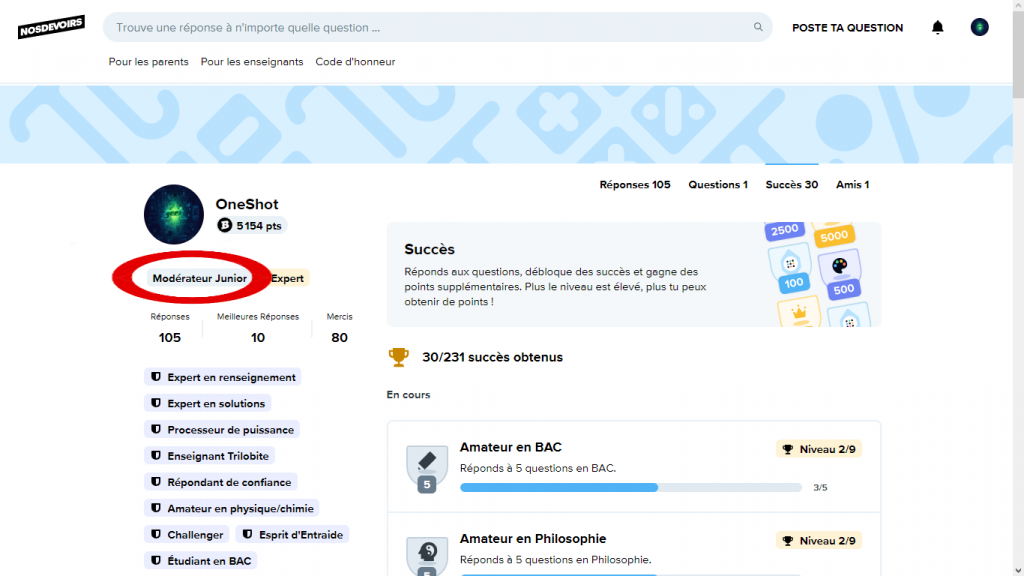Click the Amateur en BAC badge icon

click(x=427, y=468)
